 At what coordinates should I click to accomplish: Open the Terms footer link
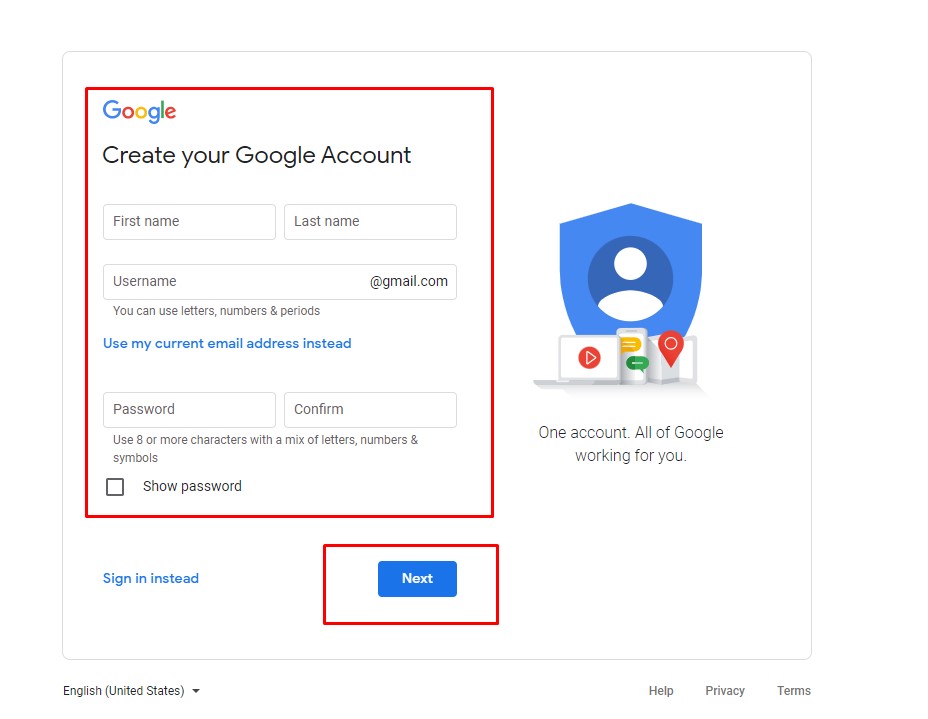(794, 691)
